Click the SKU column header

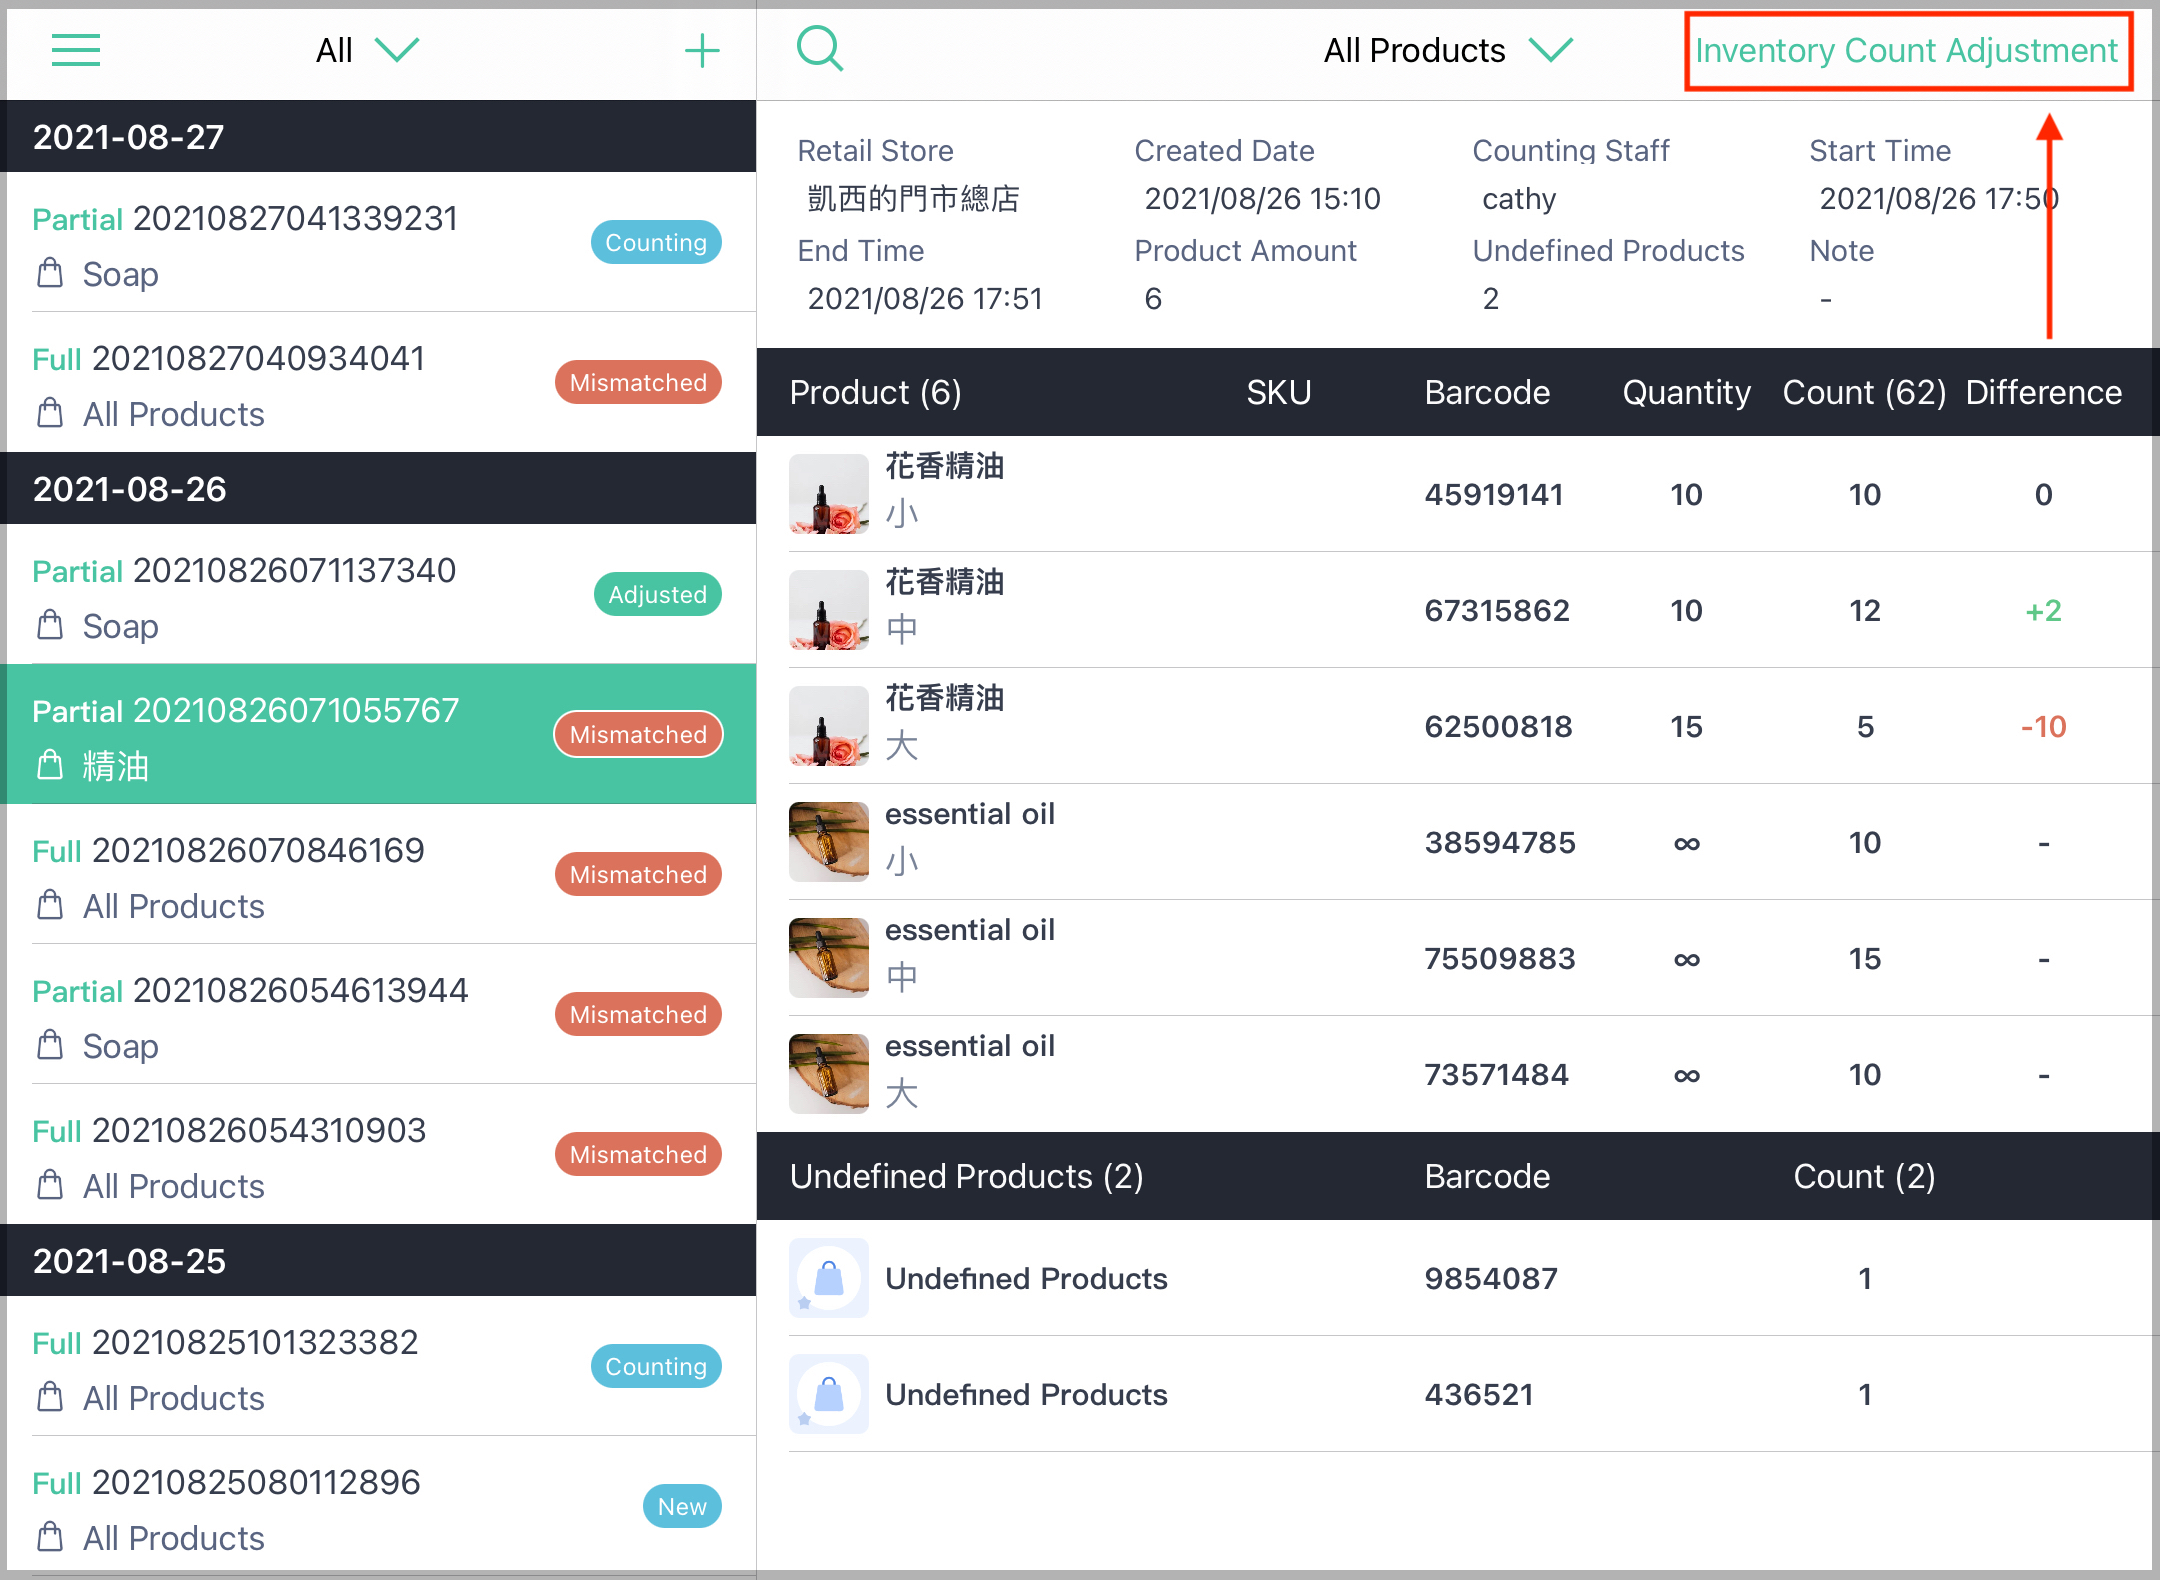[x=1279, y=392]
